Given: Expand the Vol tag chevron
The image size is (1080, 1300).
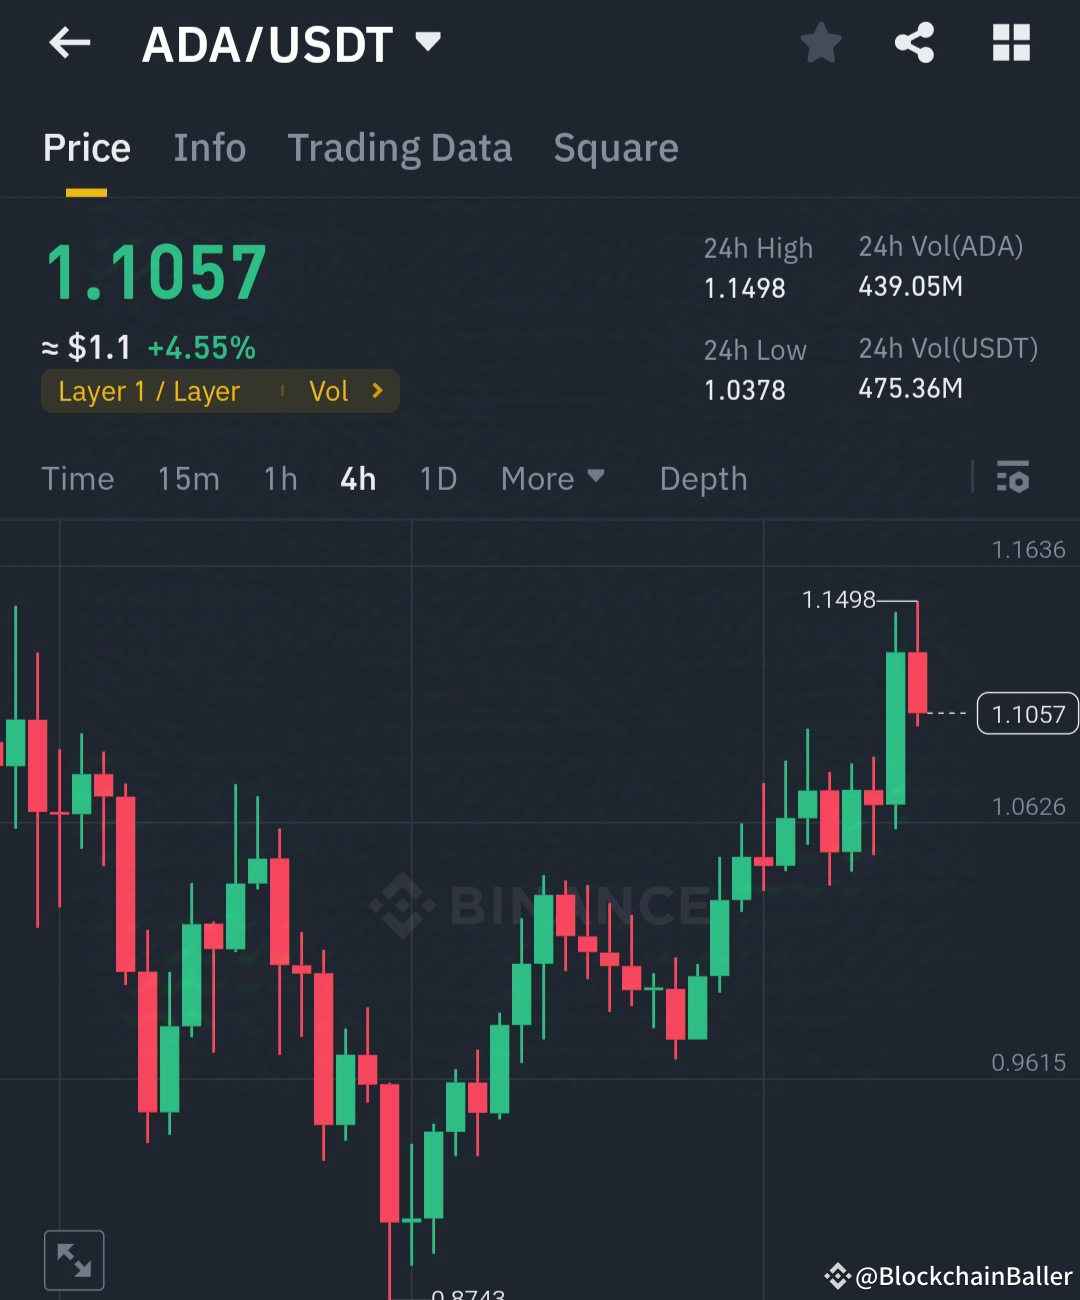Looking at the screenshot, I should click(x=378, y=391).
